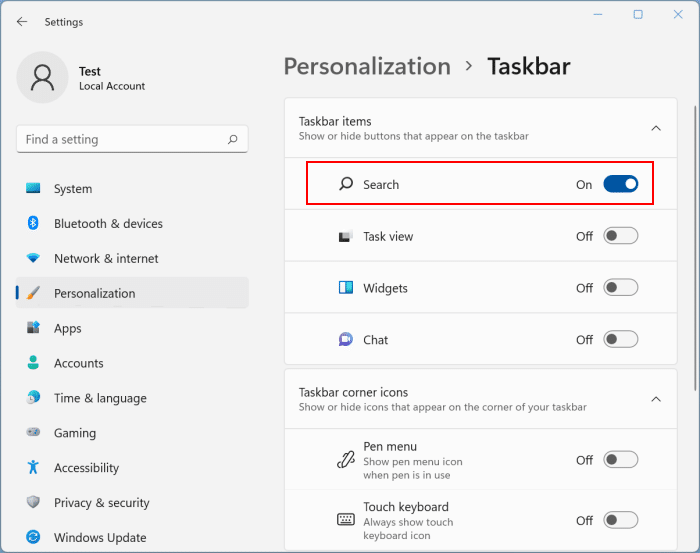Screen dimensions: 700x553
Task: Click the Taskbar corner icons header text
Action: pos(353,392)
